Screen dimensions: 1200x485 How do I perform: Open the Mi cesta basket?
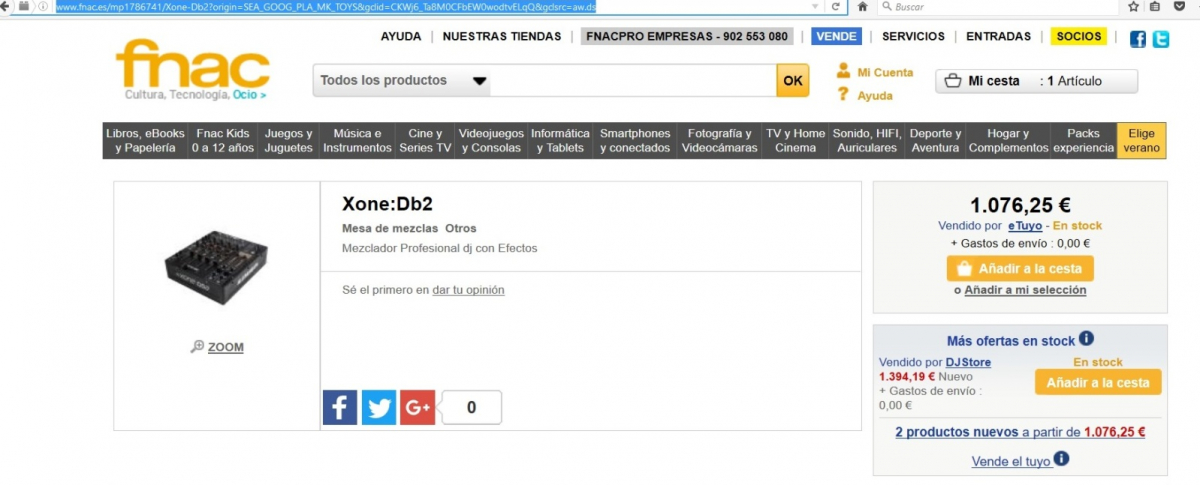click(x=1036, y=81)
